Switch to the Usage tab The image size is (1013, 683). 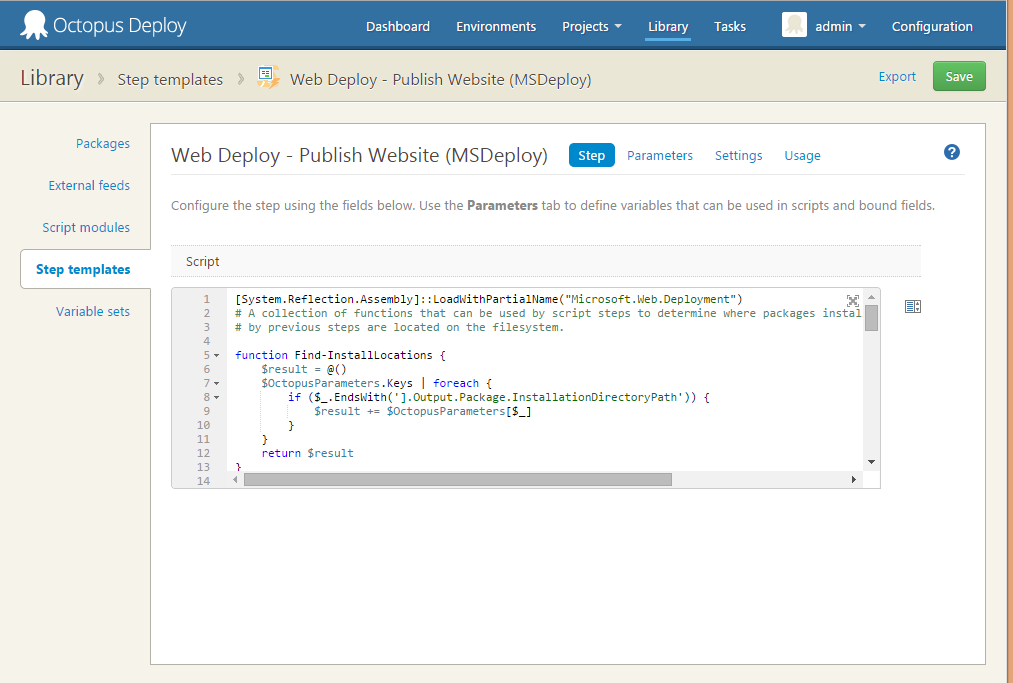(x=802, y=155)
